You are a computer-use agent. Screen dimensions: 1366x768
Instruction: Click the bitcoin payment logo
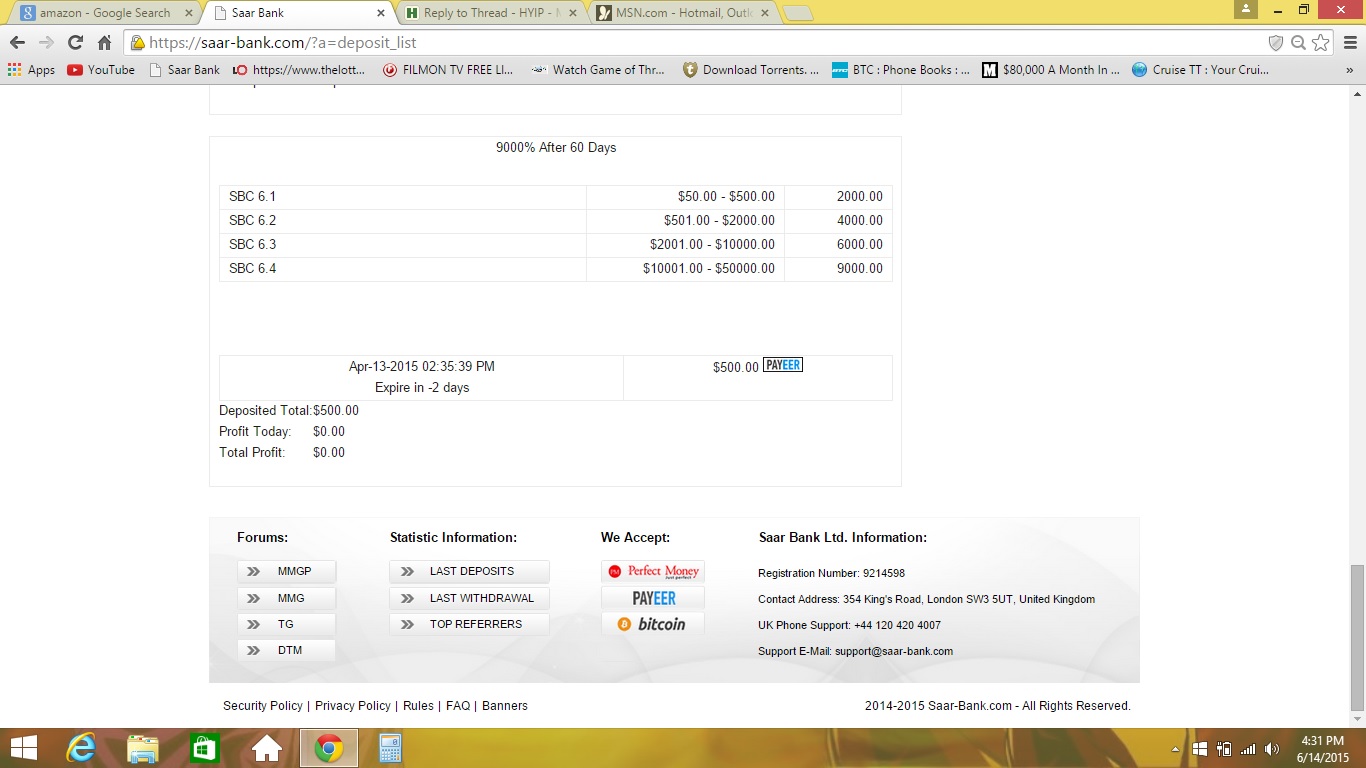pyautogui.click(x=653, y=624)
